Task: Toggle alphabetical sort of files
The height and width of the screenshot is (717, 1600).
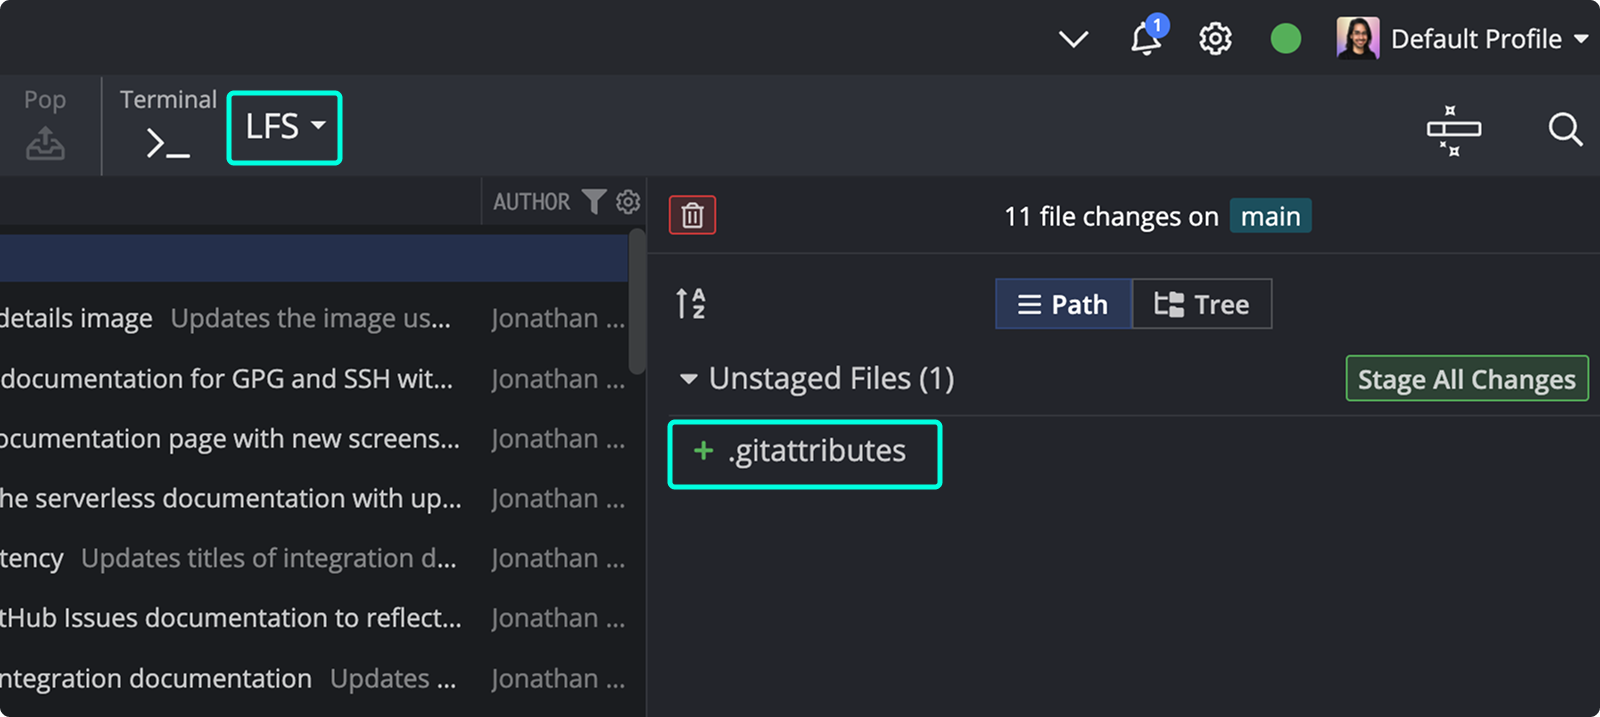Action: coord(690,303)
